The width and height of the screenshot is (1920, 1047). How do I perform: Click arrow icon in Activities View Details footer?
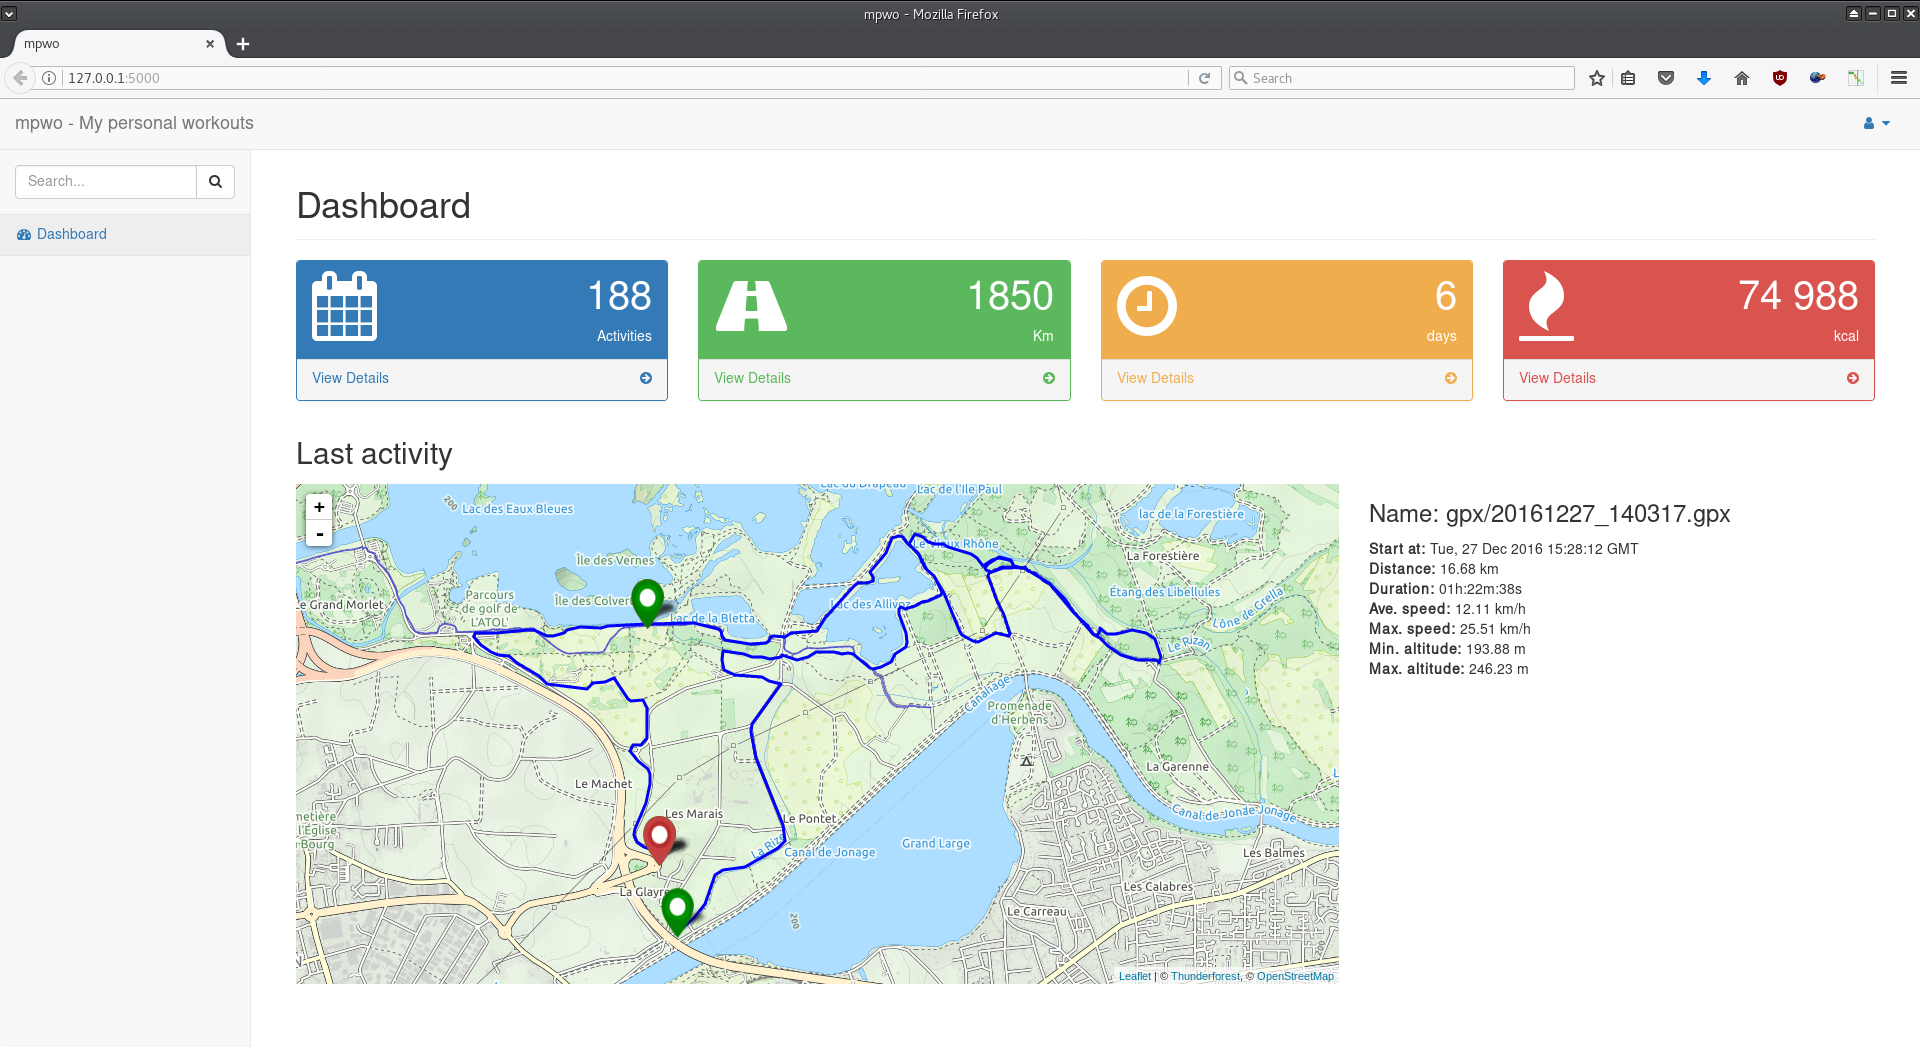(646, 378)
